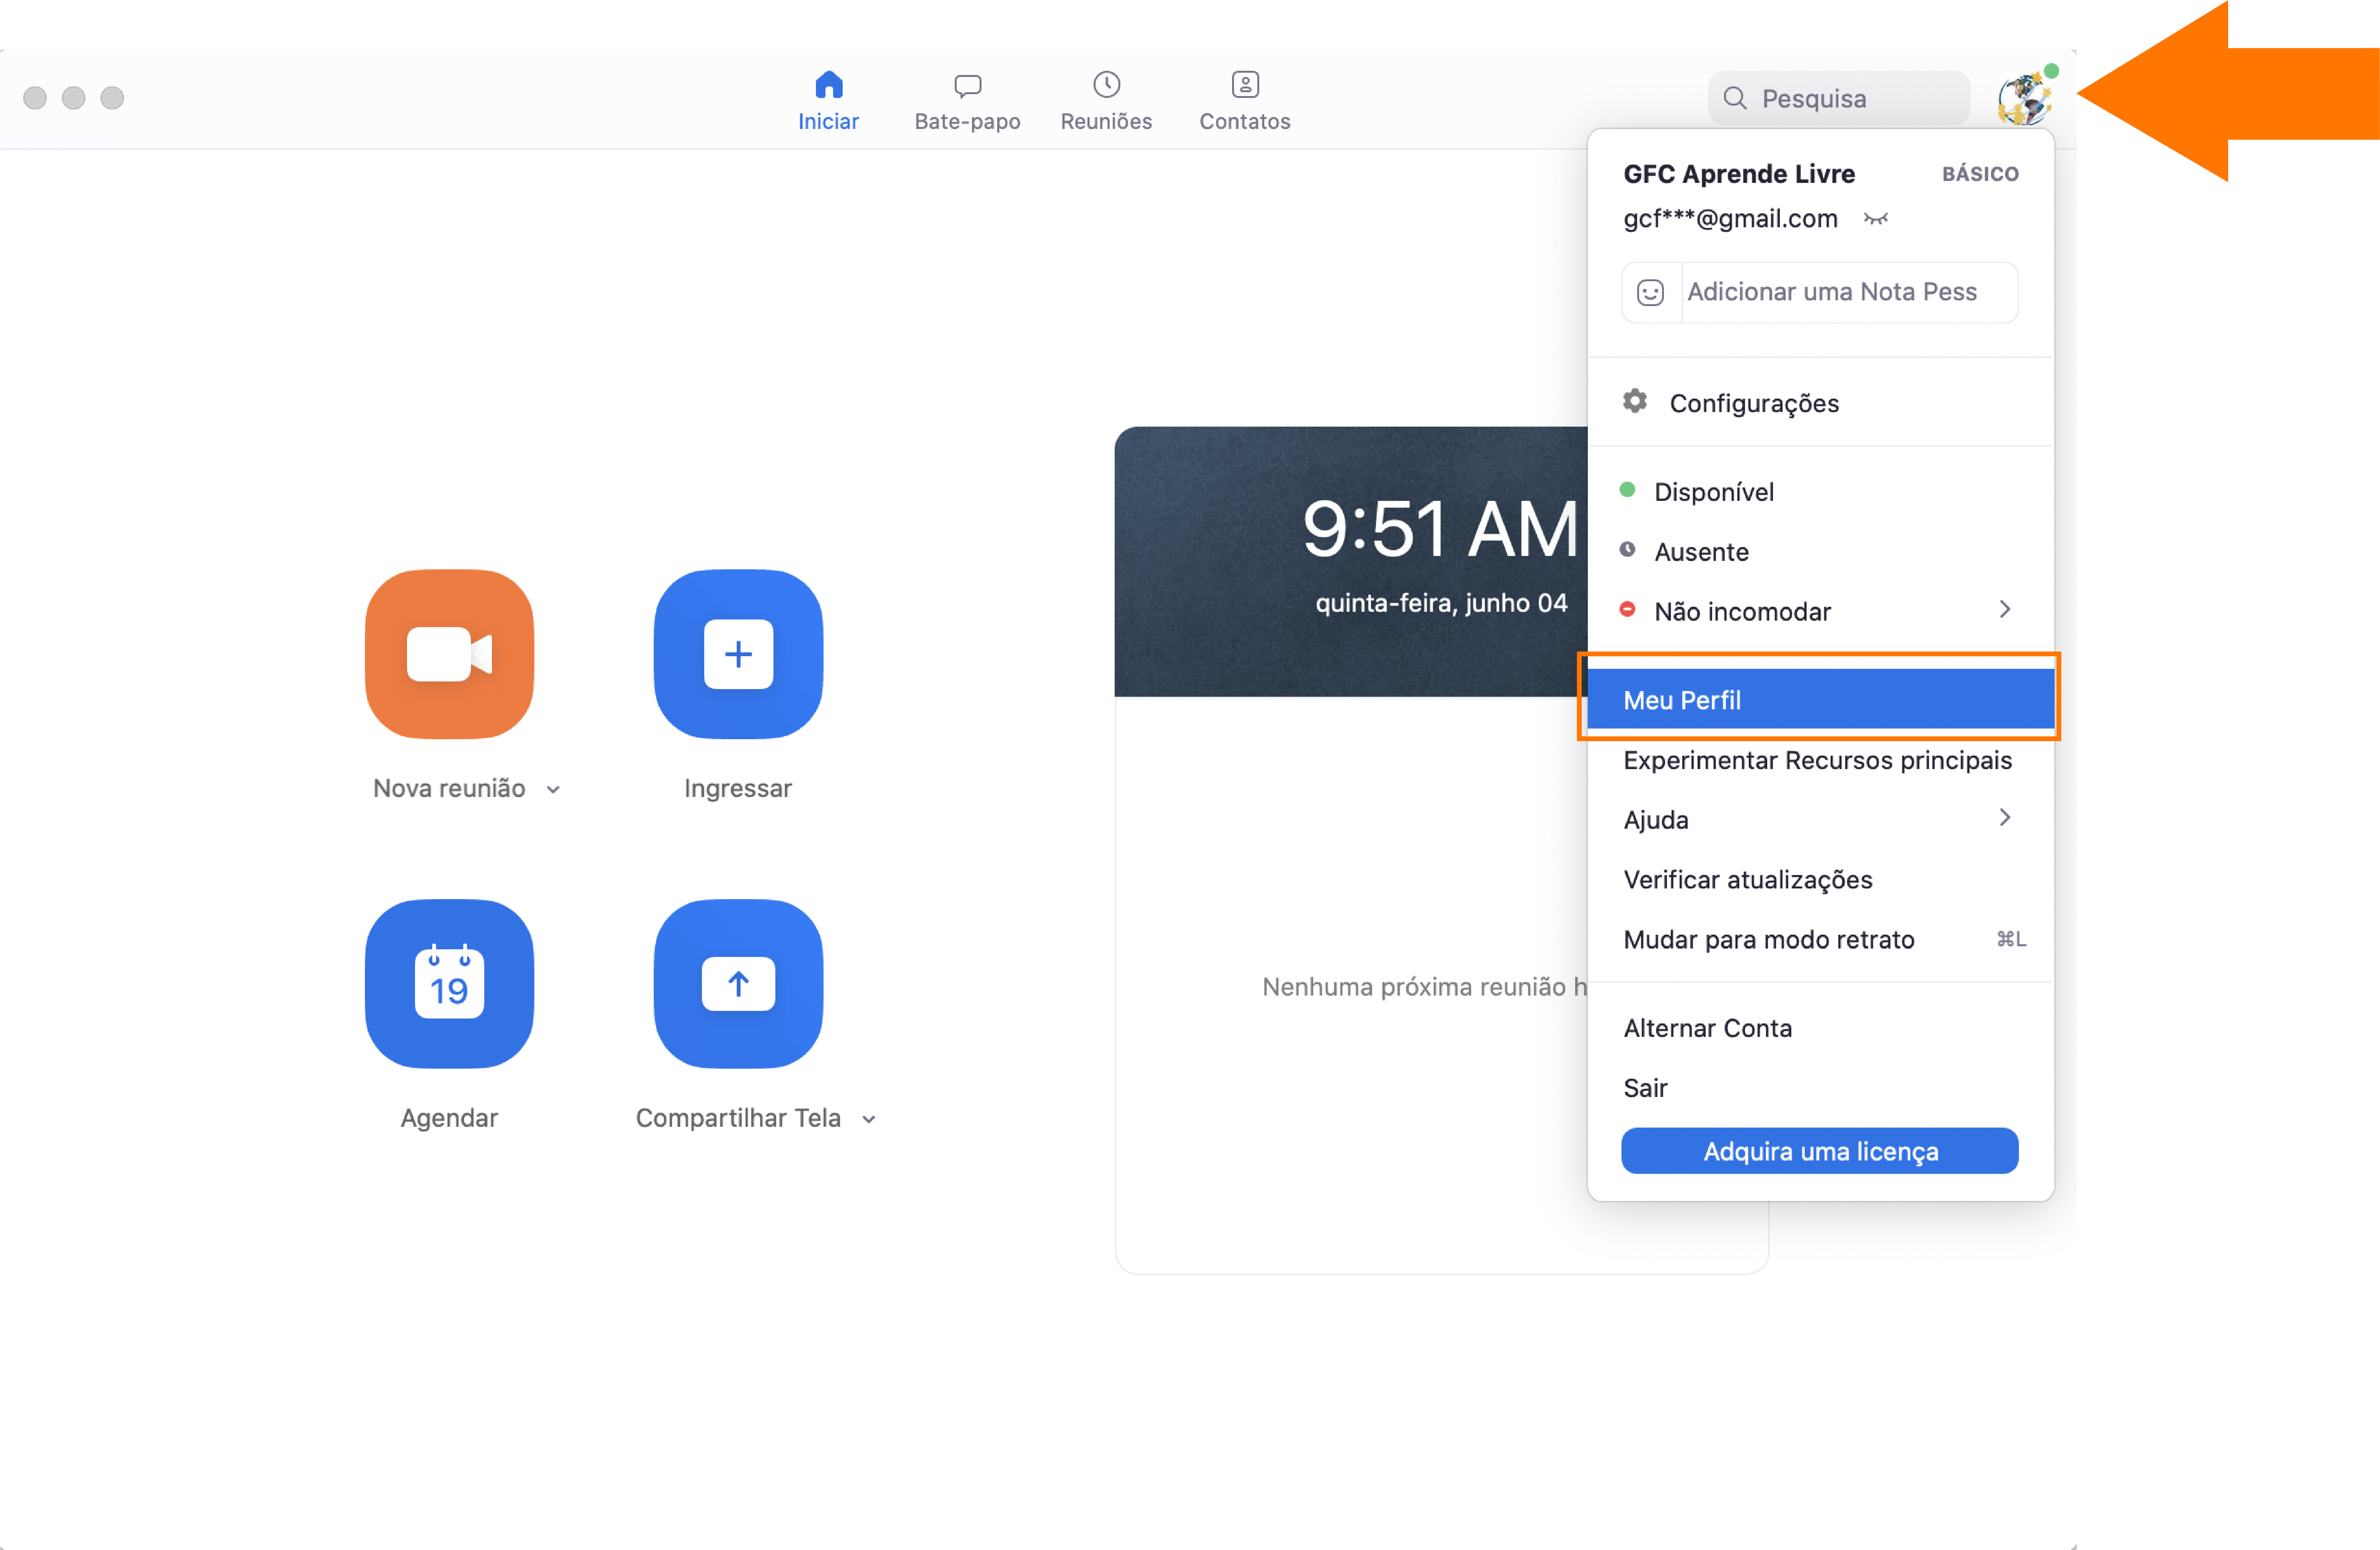Viewport: 2380px width, 1550px height.
Task: Click the Nenhuma próxima reunião message
Action: coord(1424,987)
